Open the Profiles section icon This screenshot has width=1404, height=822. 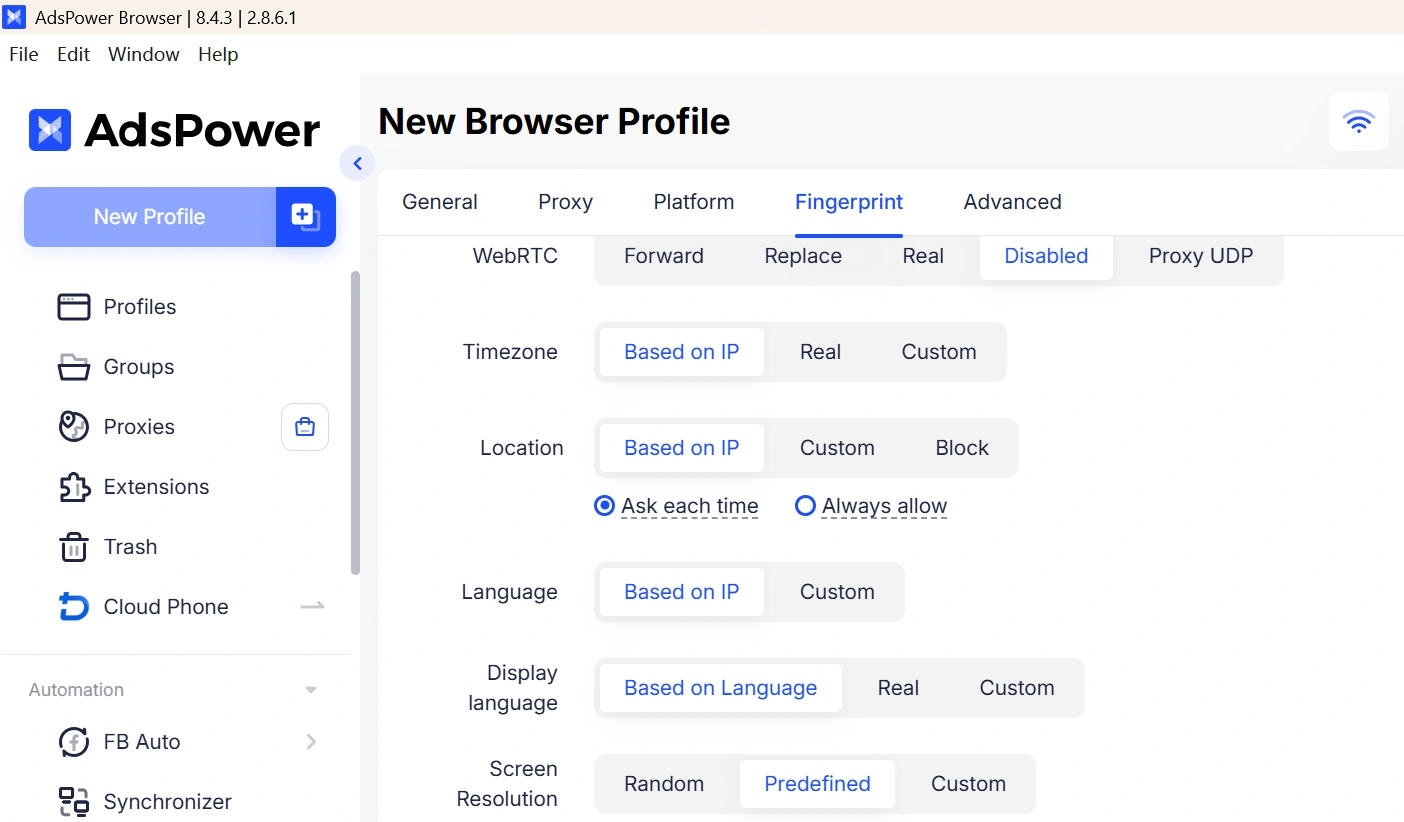pos(74,307)
